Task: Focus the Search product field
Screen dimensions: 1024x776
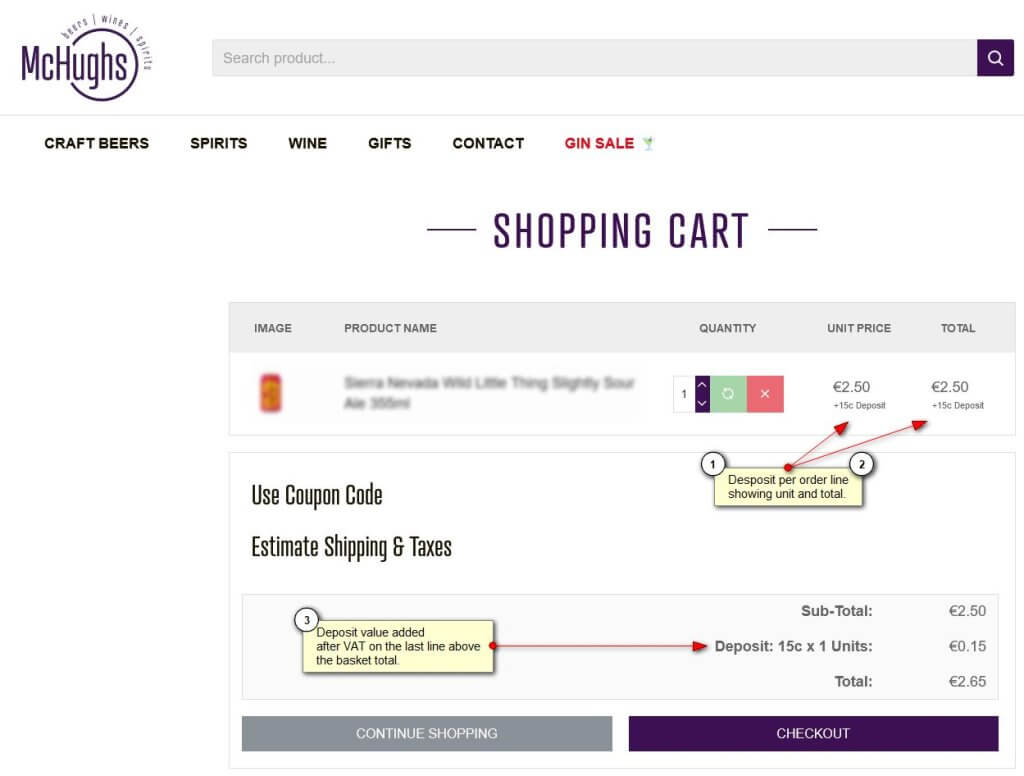Action: point(594,57)
